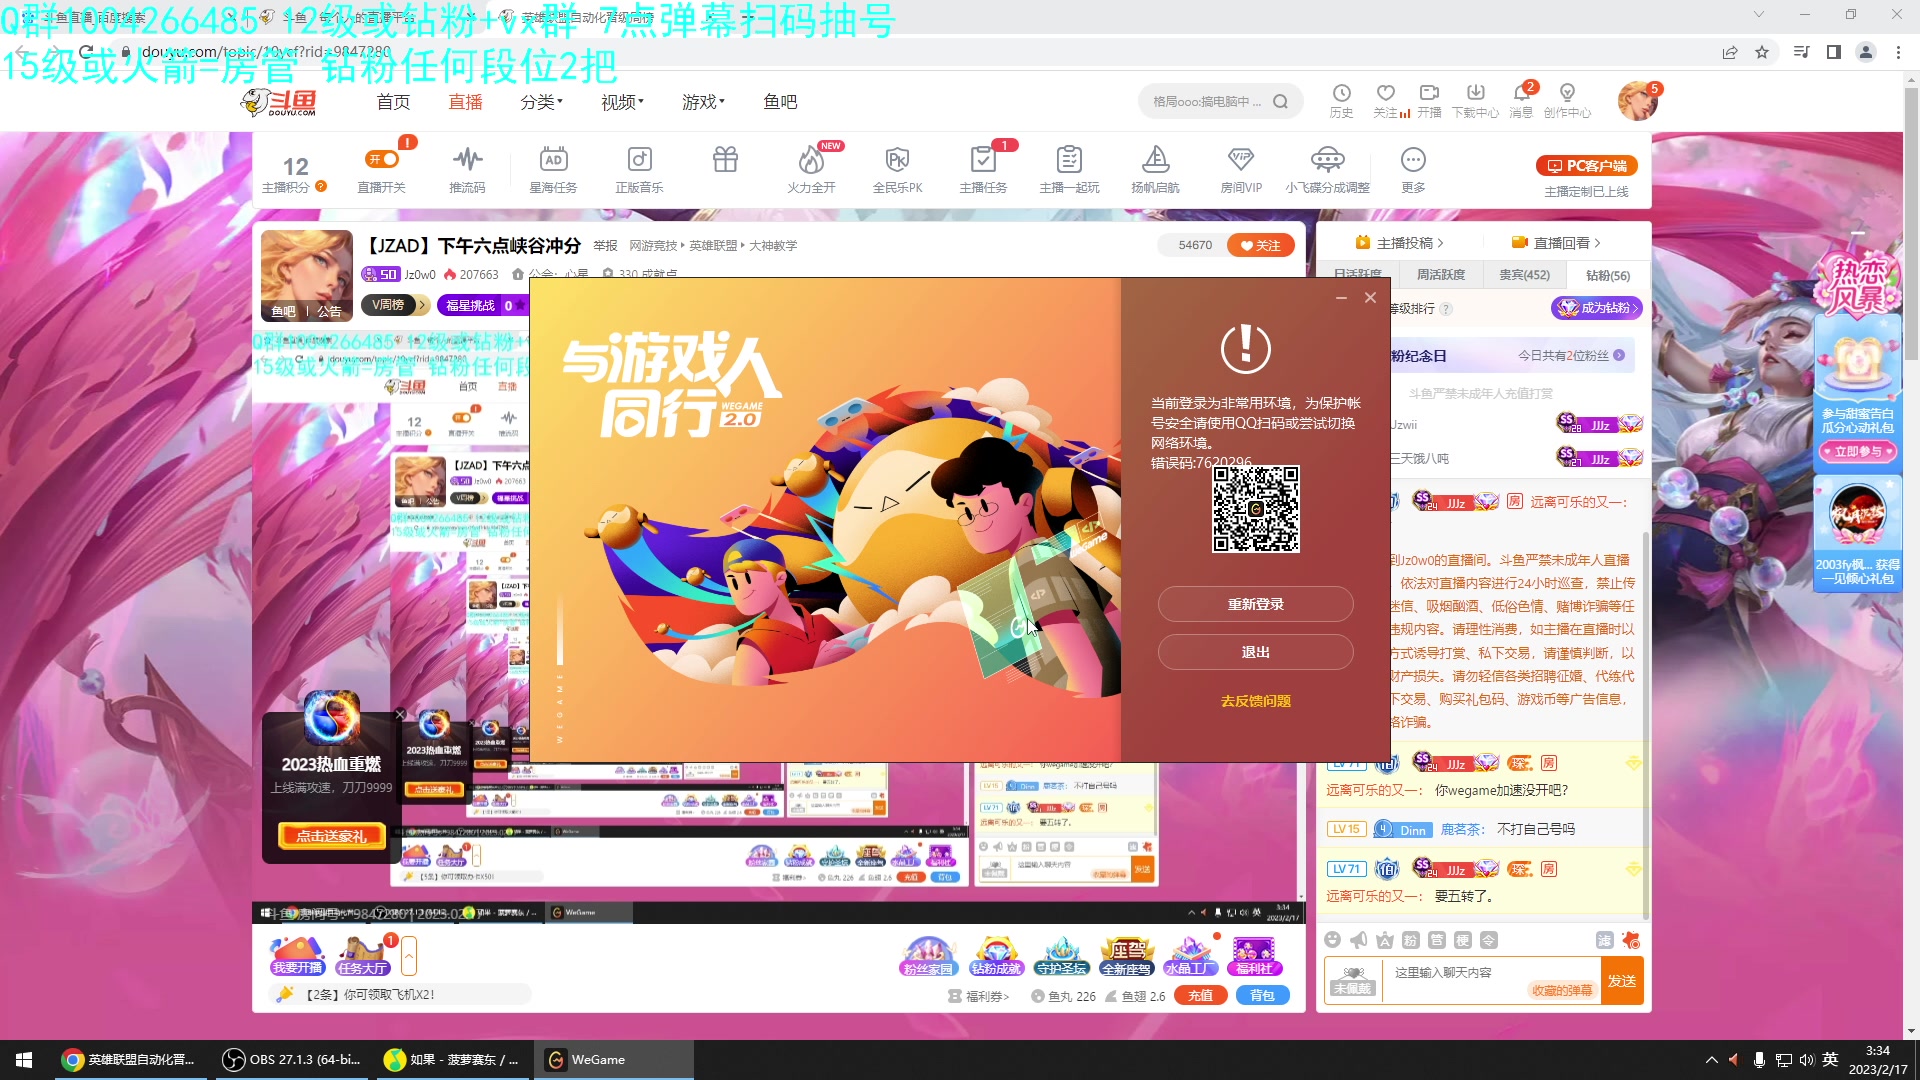Open 水晶工厂 icon
1920x1080 pixels.
pyautogui.click(x=1190, y=956)
